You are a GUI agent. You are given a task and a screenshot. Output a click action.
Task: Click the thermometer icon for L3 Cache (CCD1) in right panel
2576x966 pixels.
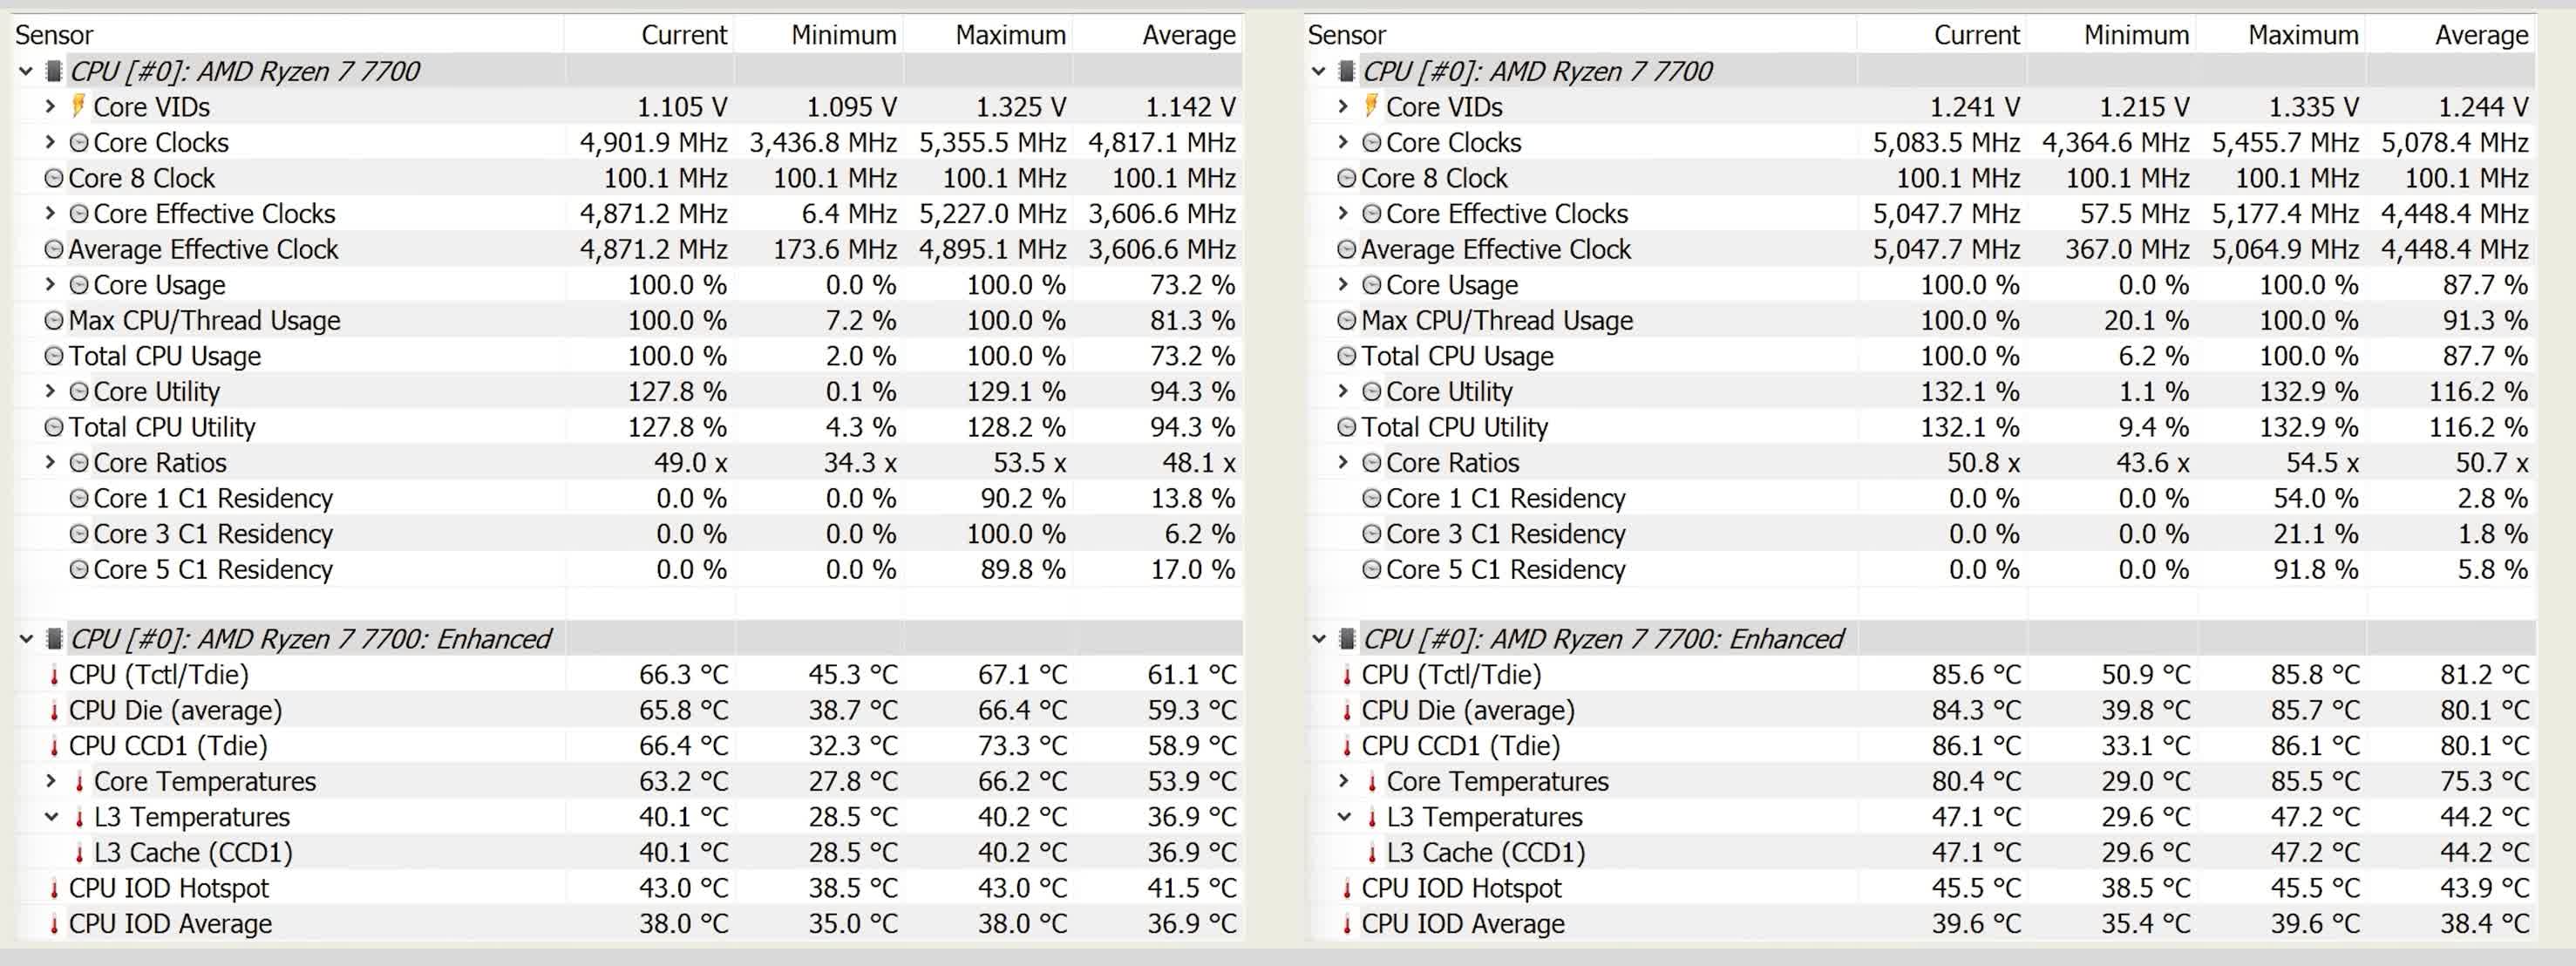pos(1372,853)
